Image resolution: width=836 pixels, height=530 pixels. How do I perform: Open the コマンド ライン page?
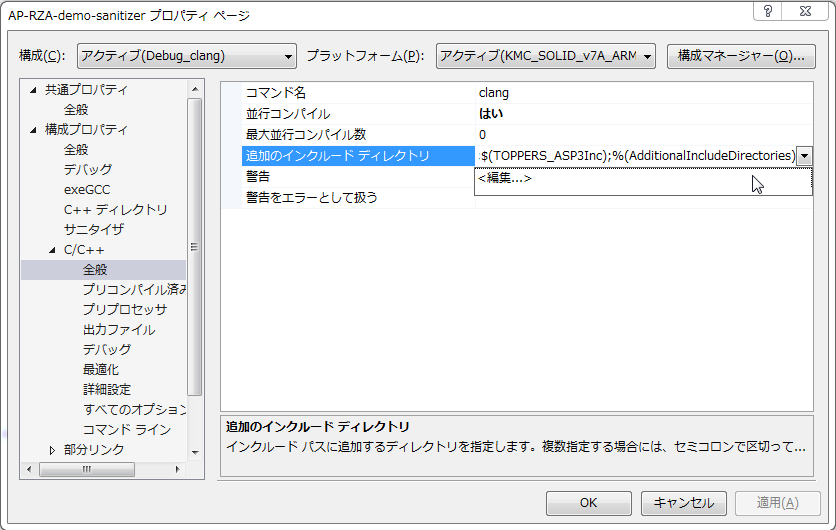pyautogui.click(x=126, y=430)
